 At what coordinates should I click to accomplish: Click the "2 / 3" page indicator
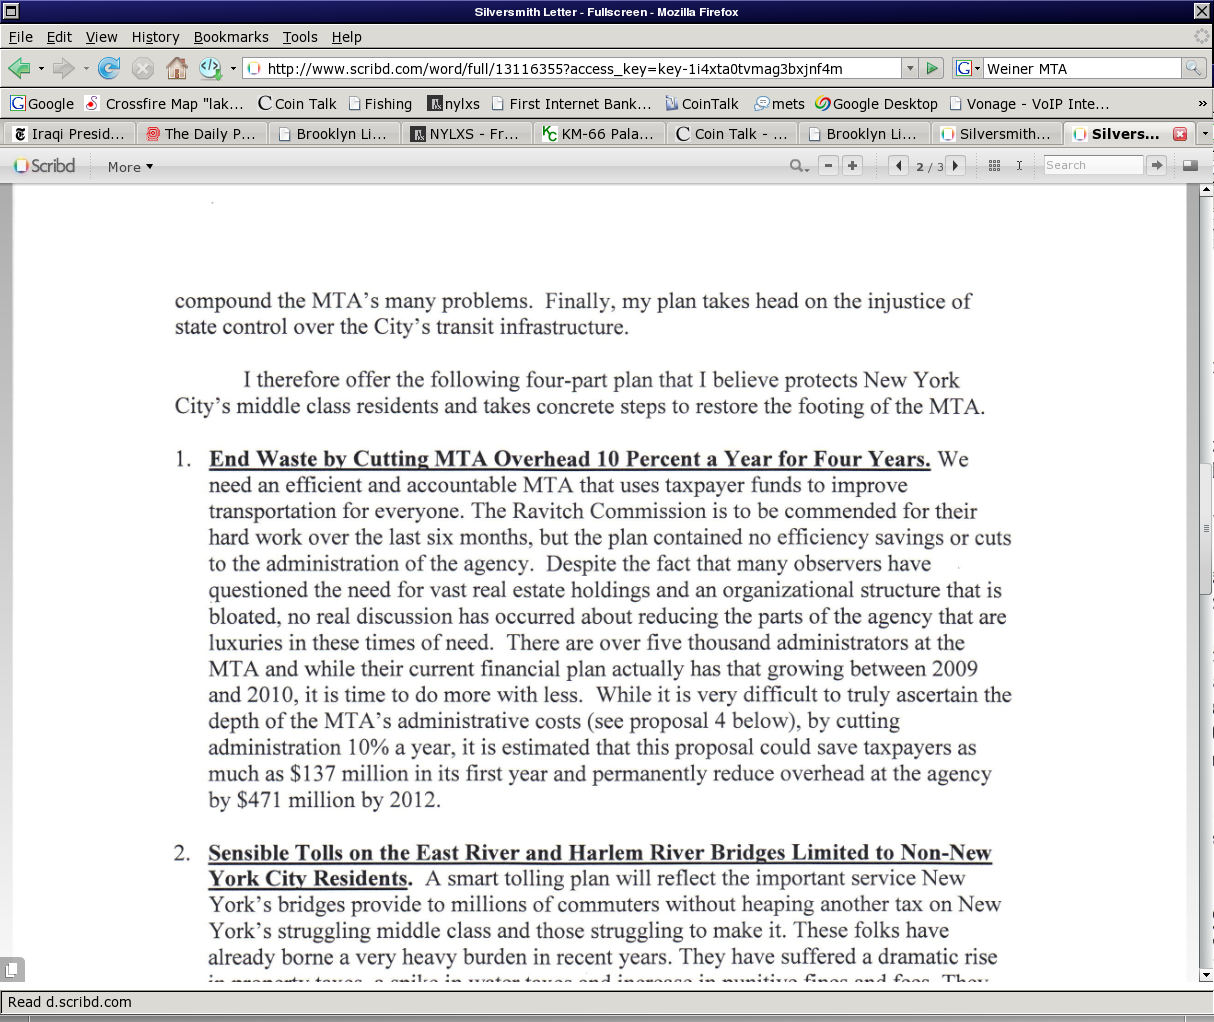[x=928, y=167]
